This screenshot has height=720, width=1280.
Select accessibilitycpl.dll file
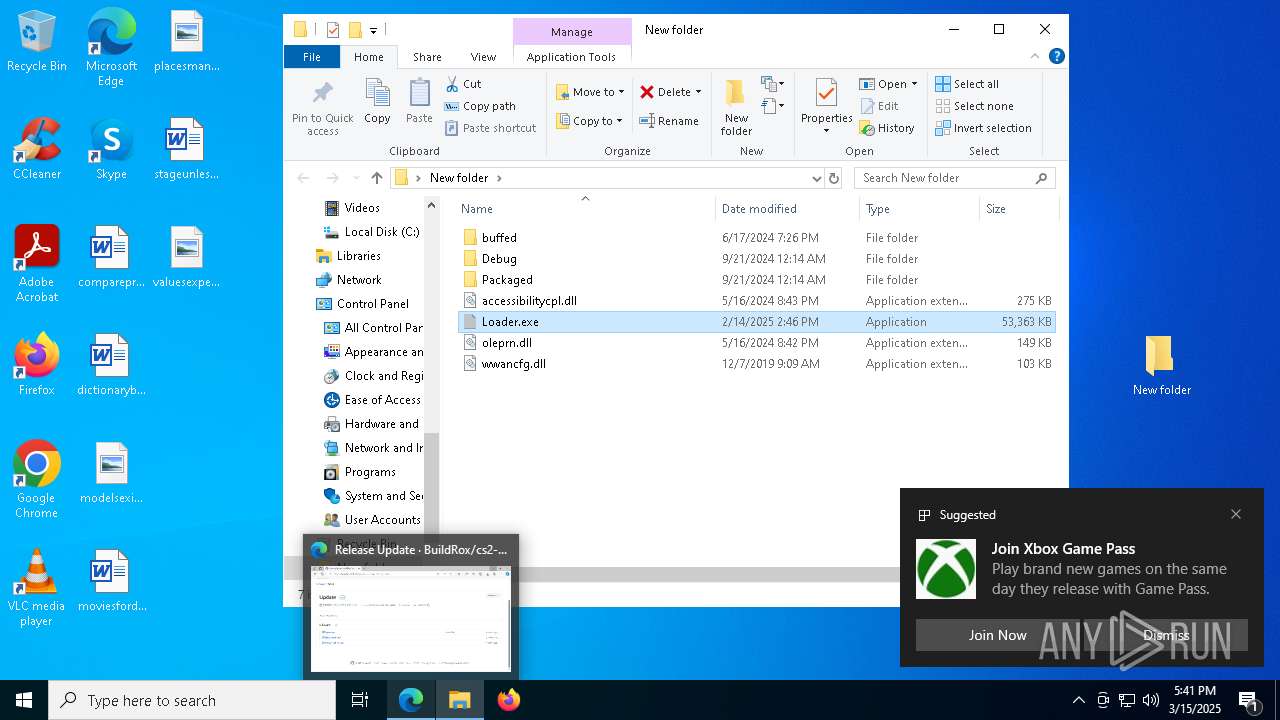tap(756, 301)
